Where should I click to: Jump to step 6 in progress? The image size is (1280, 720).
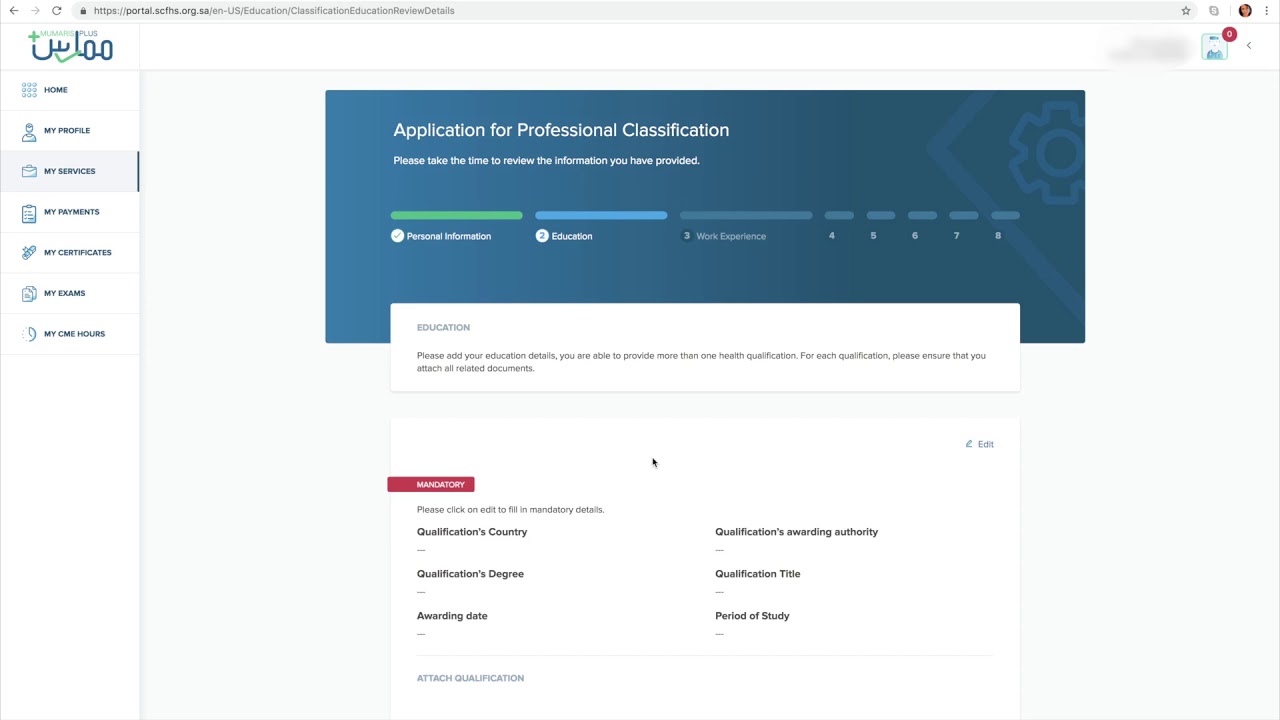(x=915, y=236)
